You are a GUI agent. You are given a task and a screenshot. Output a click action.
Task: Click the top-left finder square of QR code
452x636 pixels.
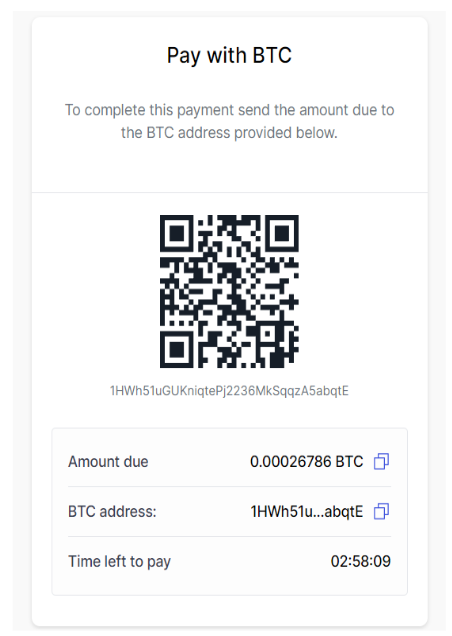coord(176,233)
